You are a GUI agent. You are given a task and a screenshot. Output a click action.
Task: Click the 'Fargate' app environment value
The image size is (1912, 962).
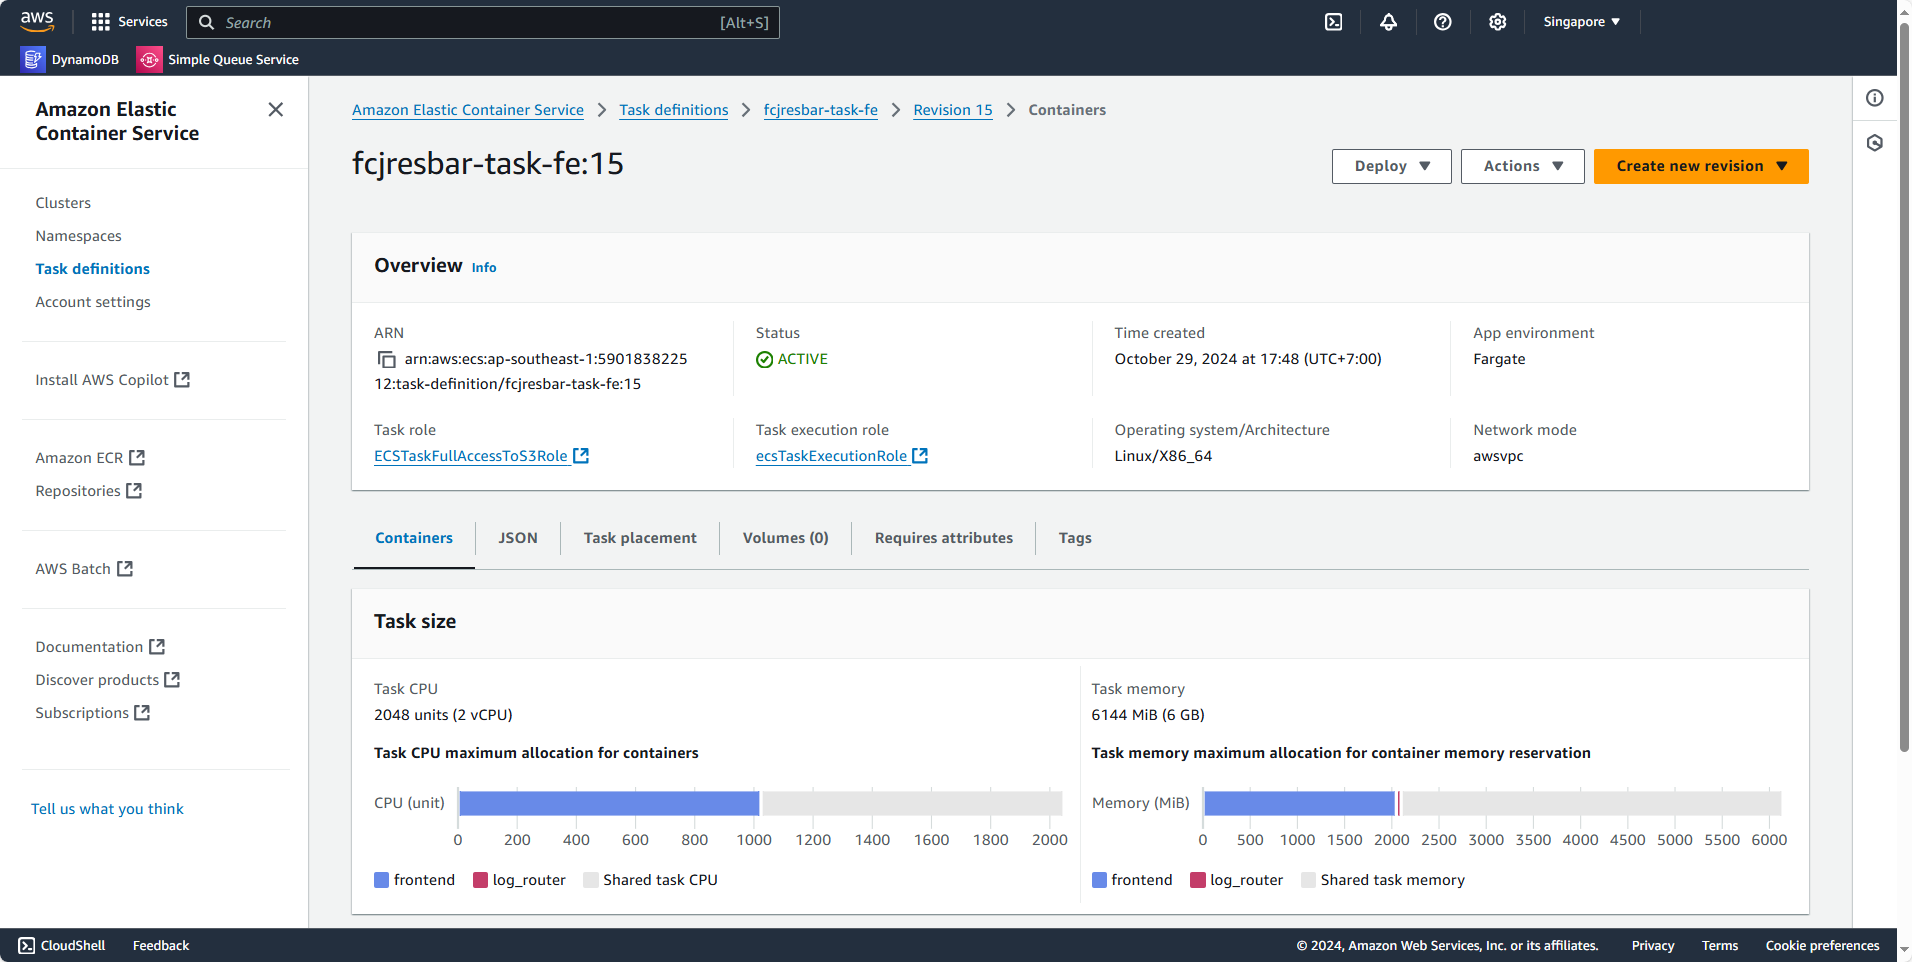click(1499, 359)
